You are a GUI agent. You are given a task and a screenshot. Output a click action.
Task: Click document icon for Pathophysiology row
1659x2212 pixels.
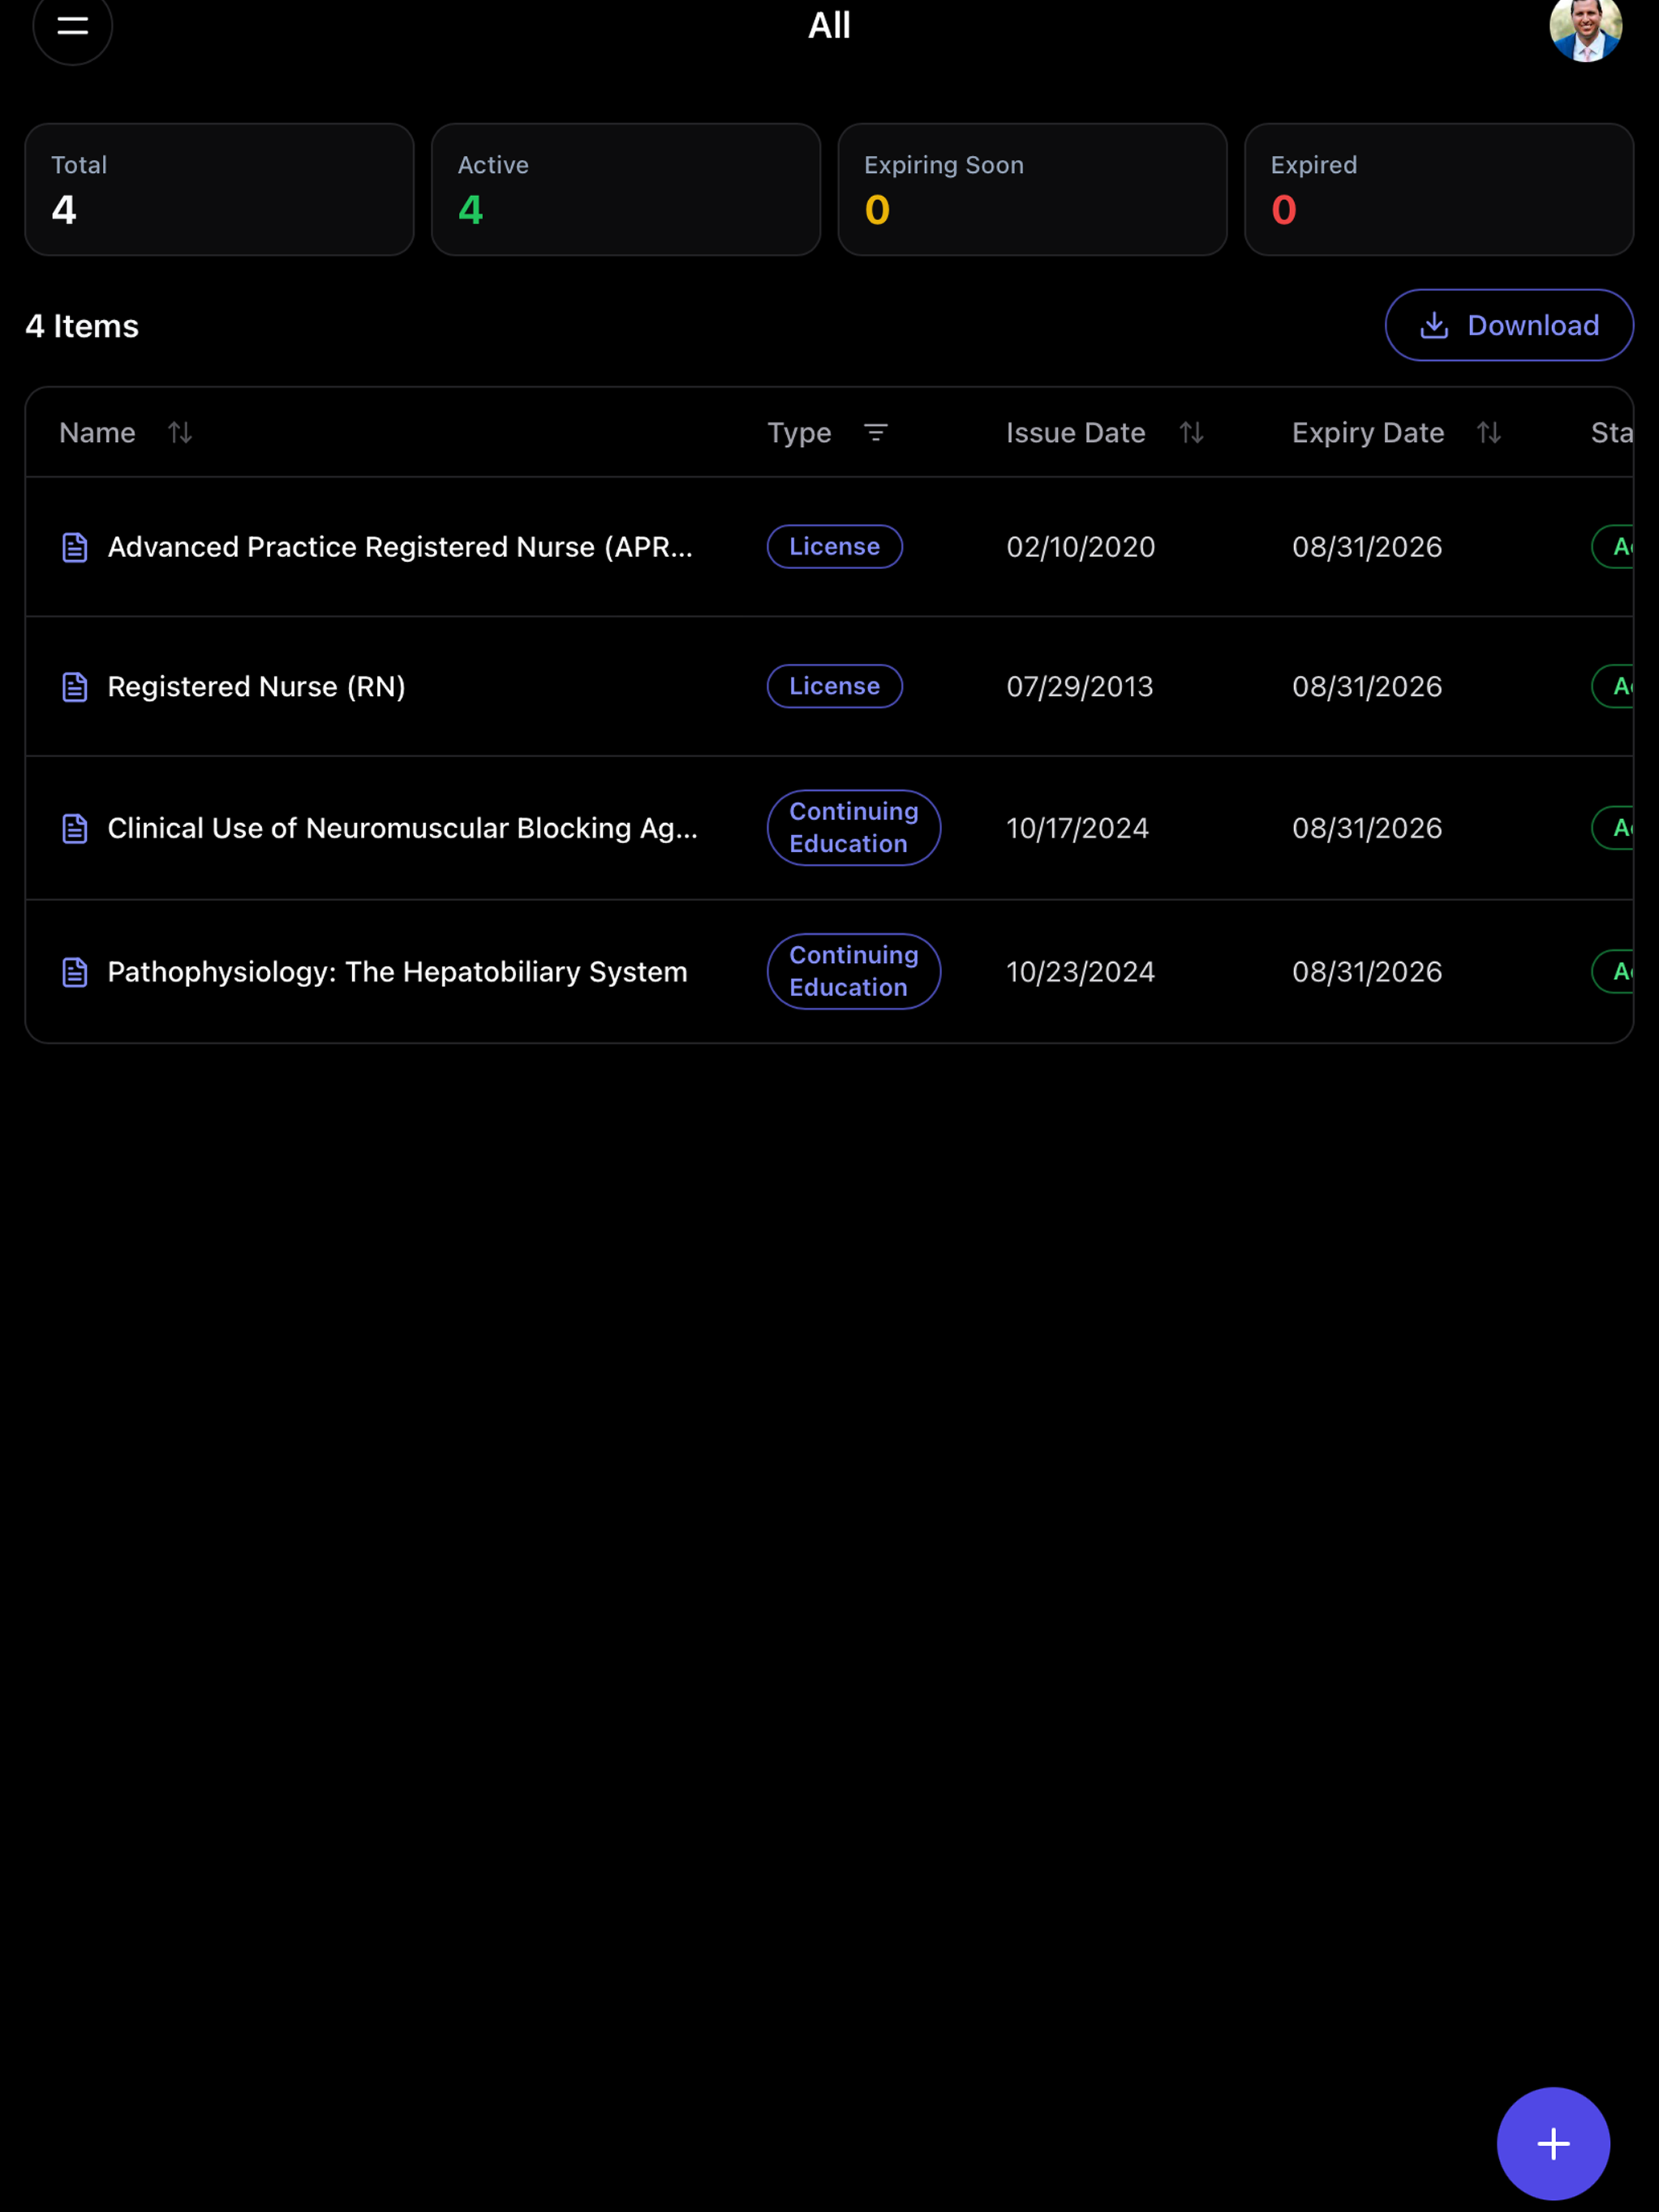tap(75, 972)
